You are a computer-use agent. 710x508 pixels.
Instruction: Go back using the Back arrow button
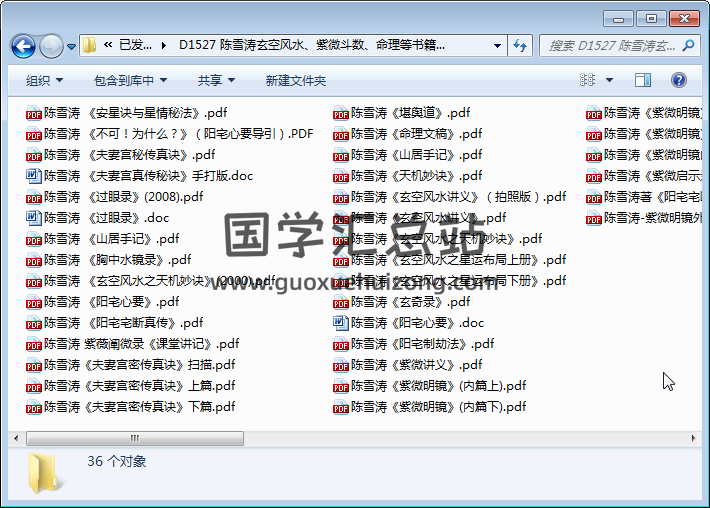pyautogui.click(x=23, y=46)
